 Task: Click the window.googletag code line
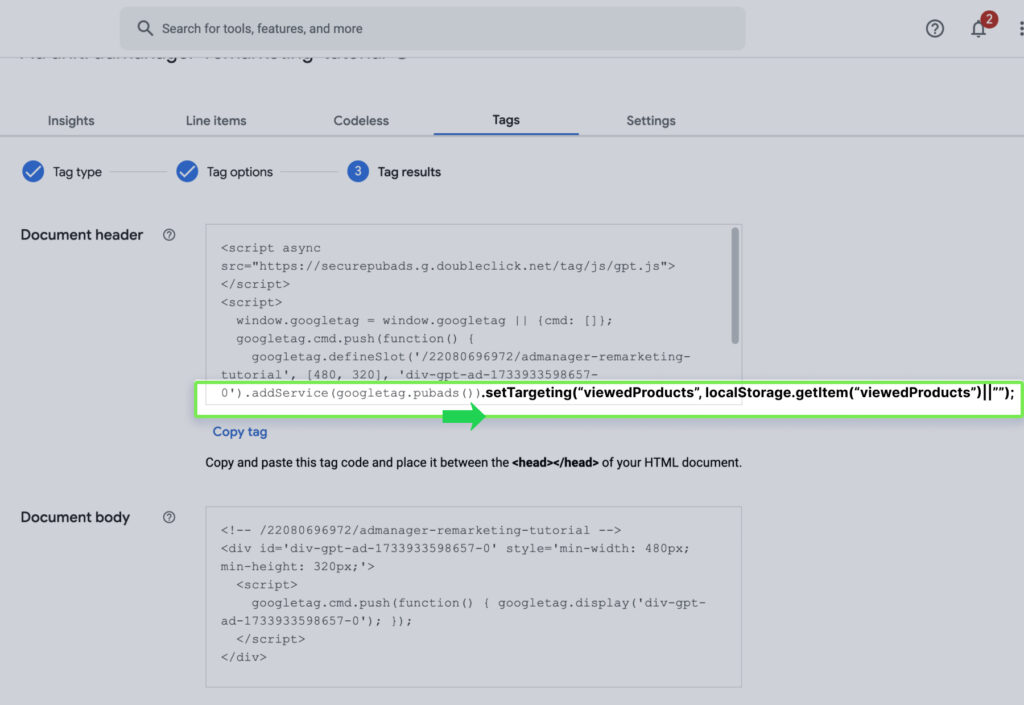click(x=424, y=321)
